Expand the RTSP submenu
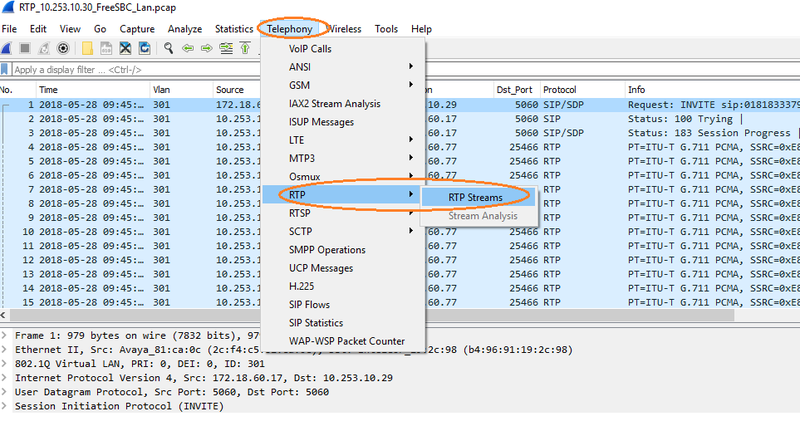The height and width of the screenshot is (426, 800). [x=343, y=213]
